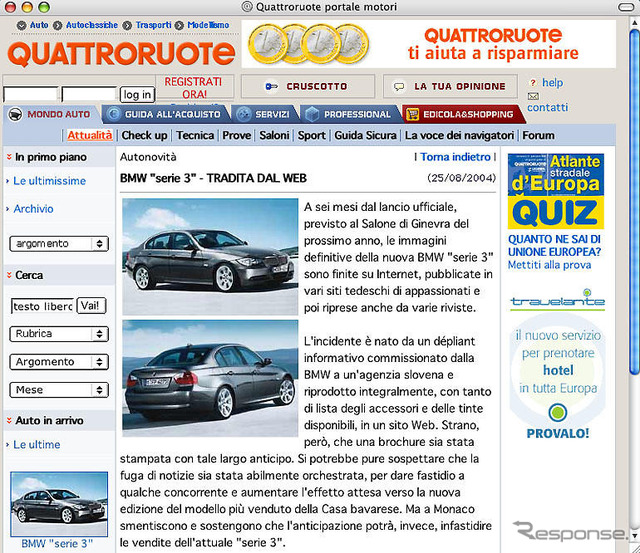Image resolution: width=640 pixels, height=553 pixels.
Task: Click the testo libero search field
Action: (43, 306)
